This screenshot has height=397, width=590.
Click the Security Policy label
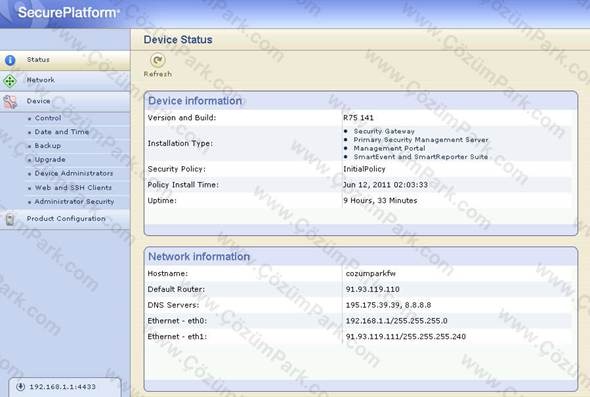pyautogui.click(x=176, y=169)
